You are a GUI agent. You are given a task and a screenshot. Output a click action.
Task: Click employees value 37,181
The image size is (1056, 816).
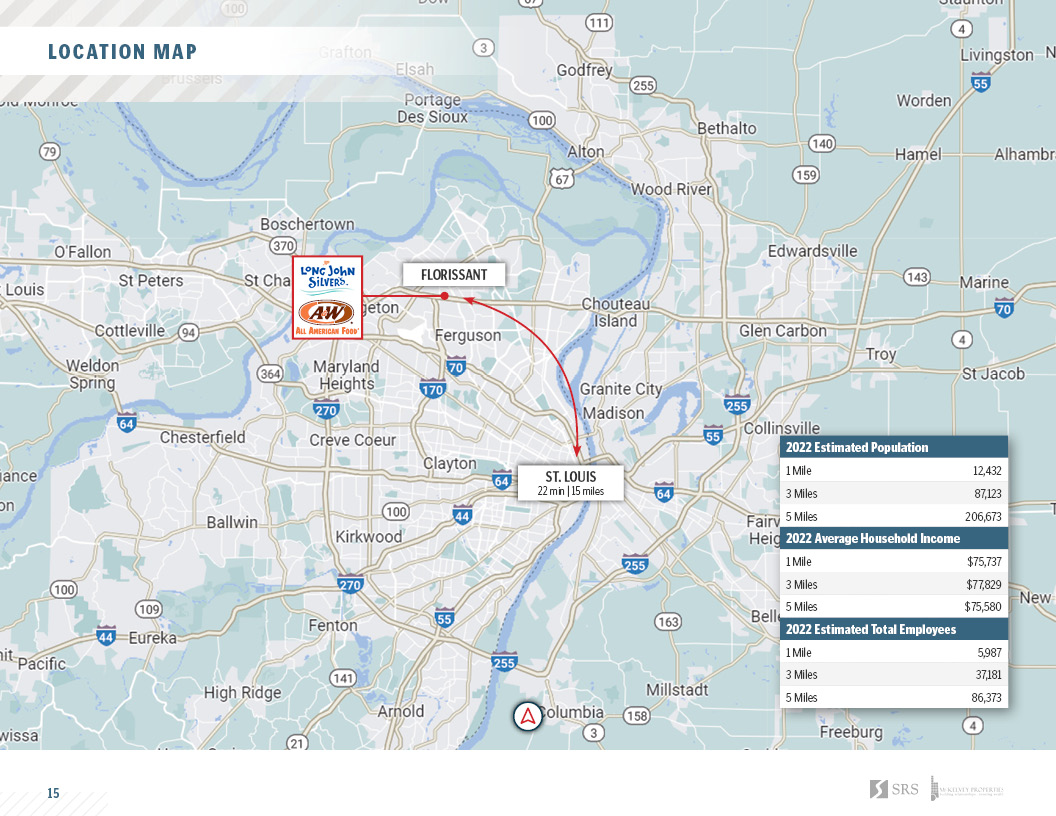pos(989,675)
